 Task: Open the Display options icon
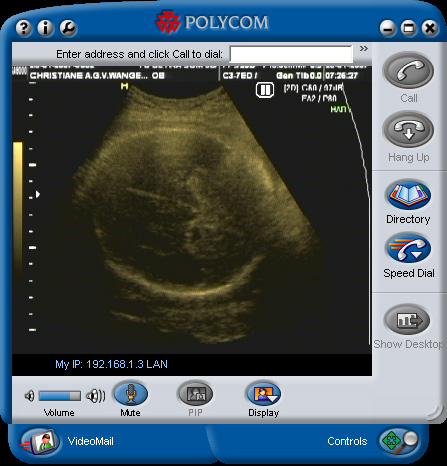tap(264, 393)
